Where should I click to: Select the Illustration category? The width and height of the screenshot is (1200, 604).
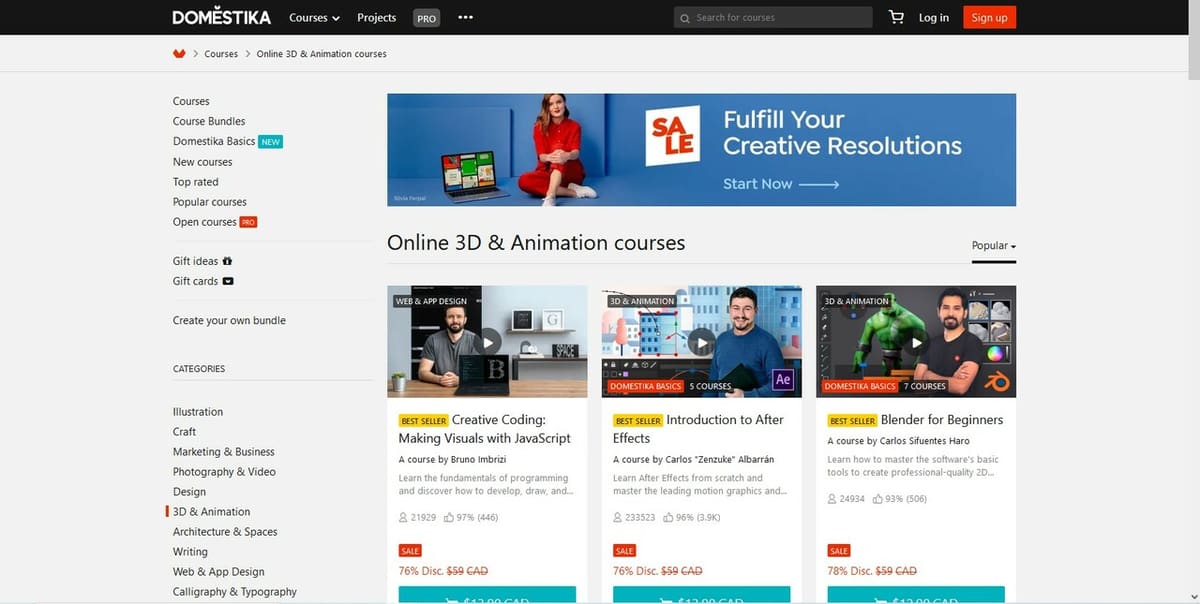(x=198, y=412)
